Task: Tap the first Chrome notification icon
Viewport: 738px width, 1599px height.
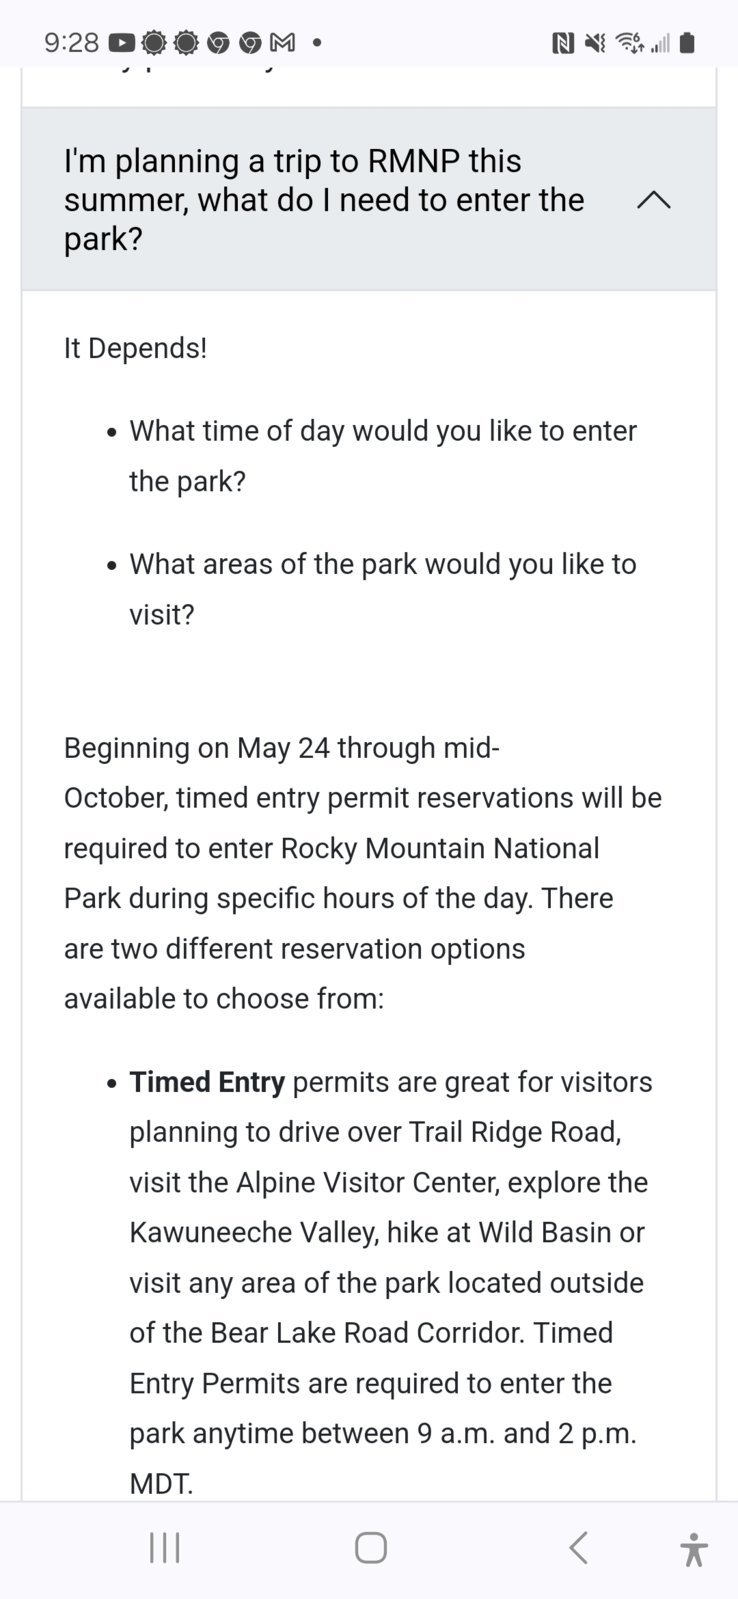Action: click(x=219, y=43)
